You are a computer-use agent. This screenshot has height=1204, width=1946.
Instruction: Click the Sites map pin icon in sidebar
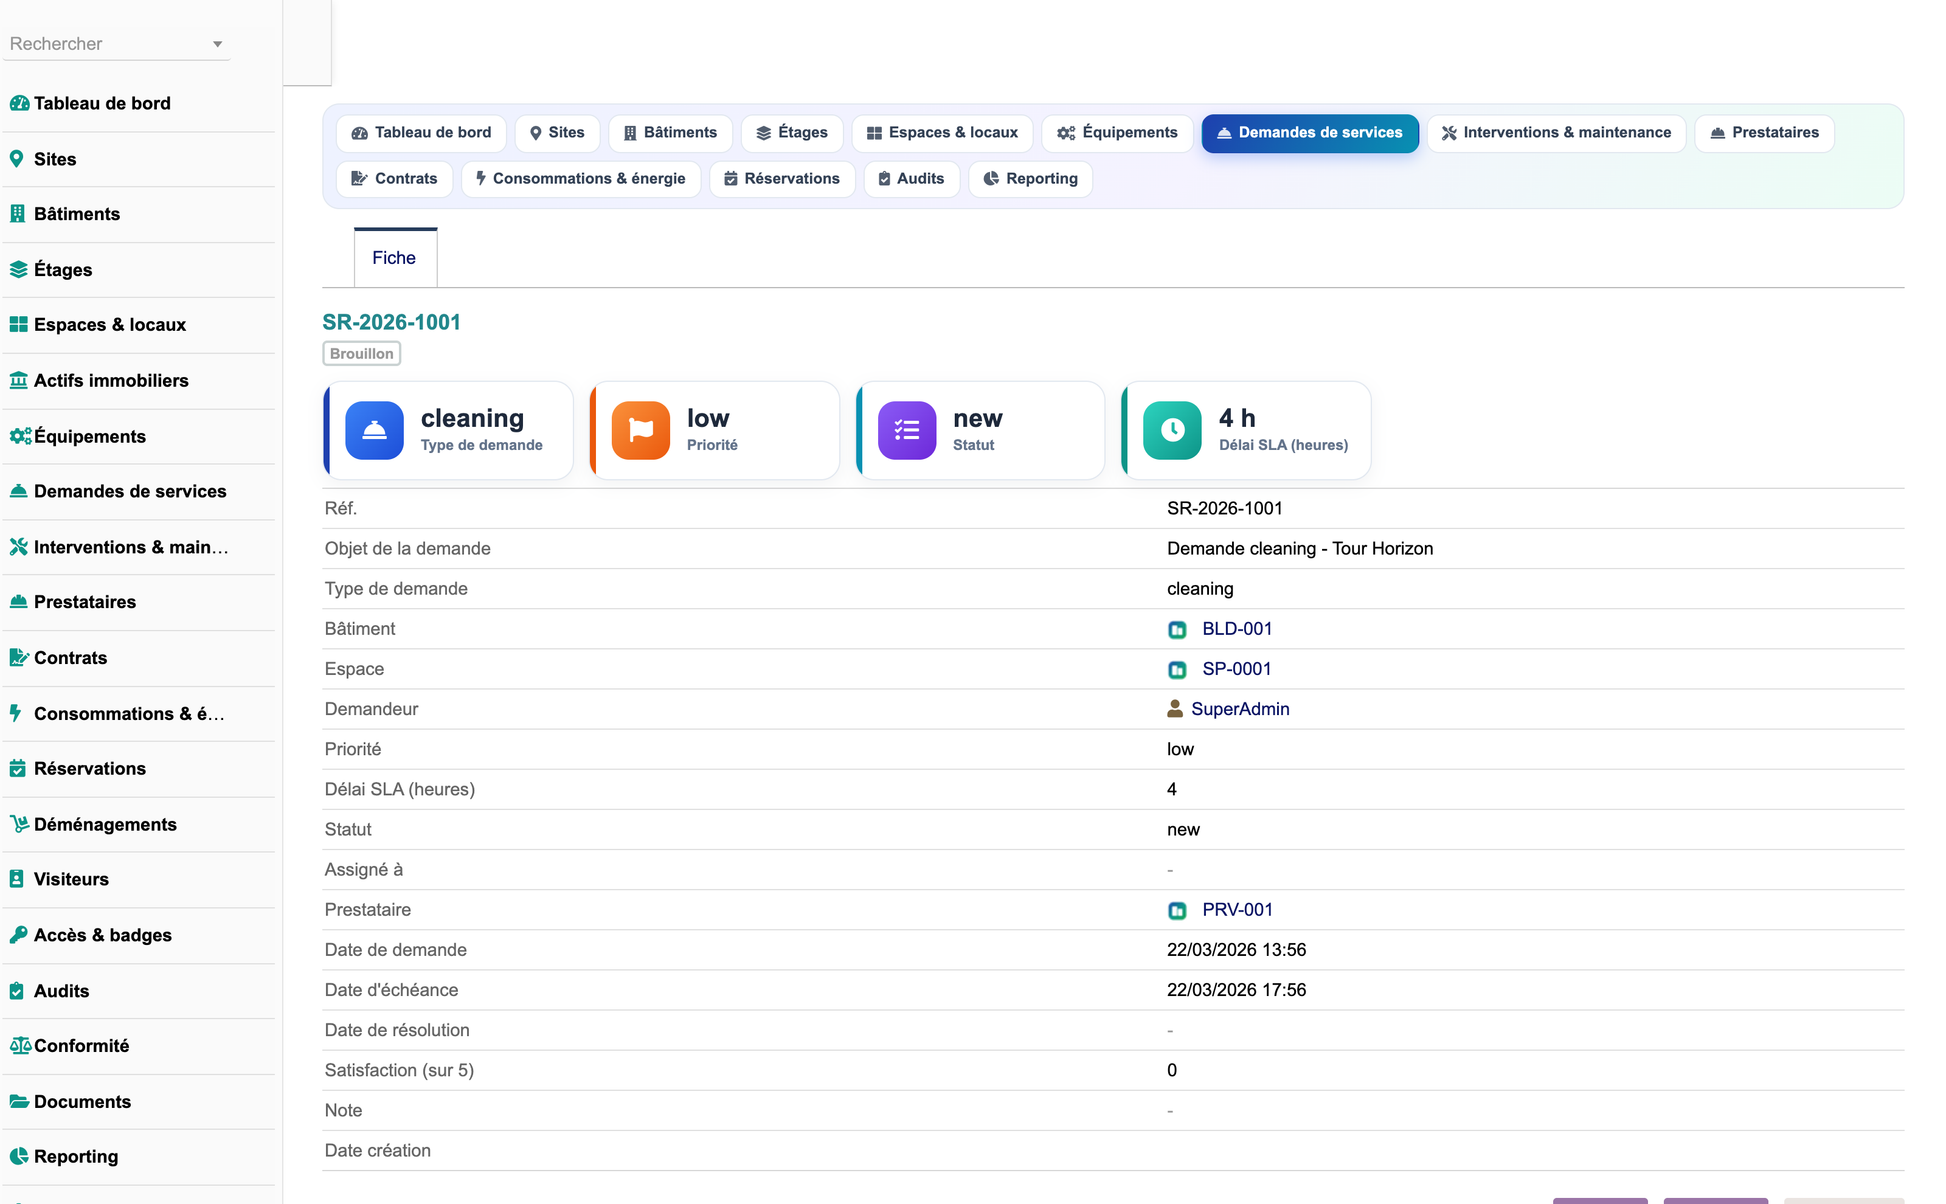(x=17, y=159)
